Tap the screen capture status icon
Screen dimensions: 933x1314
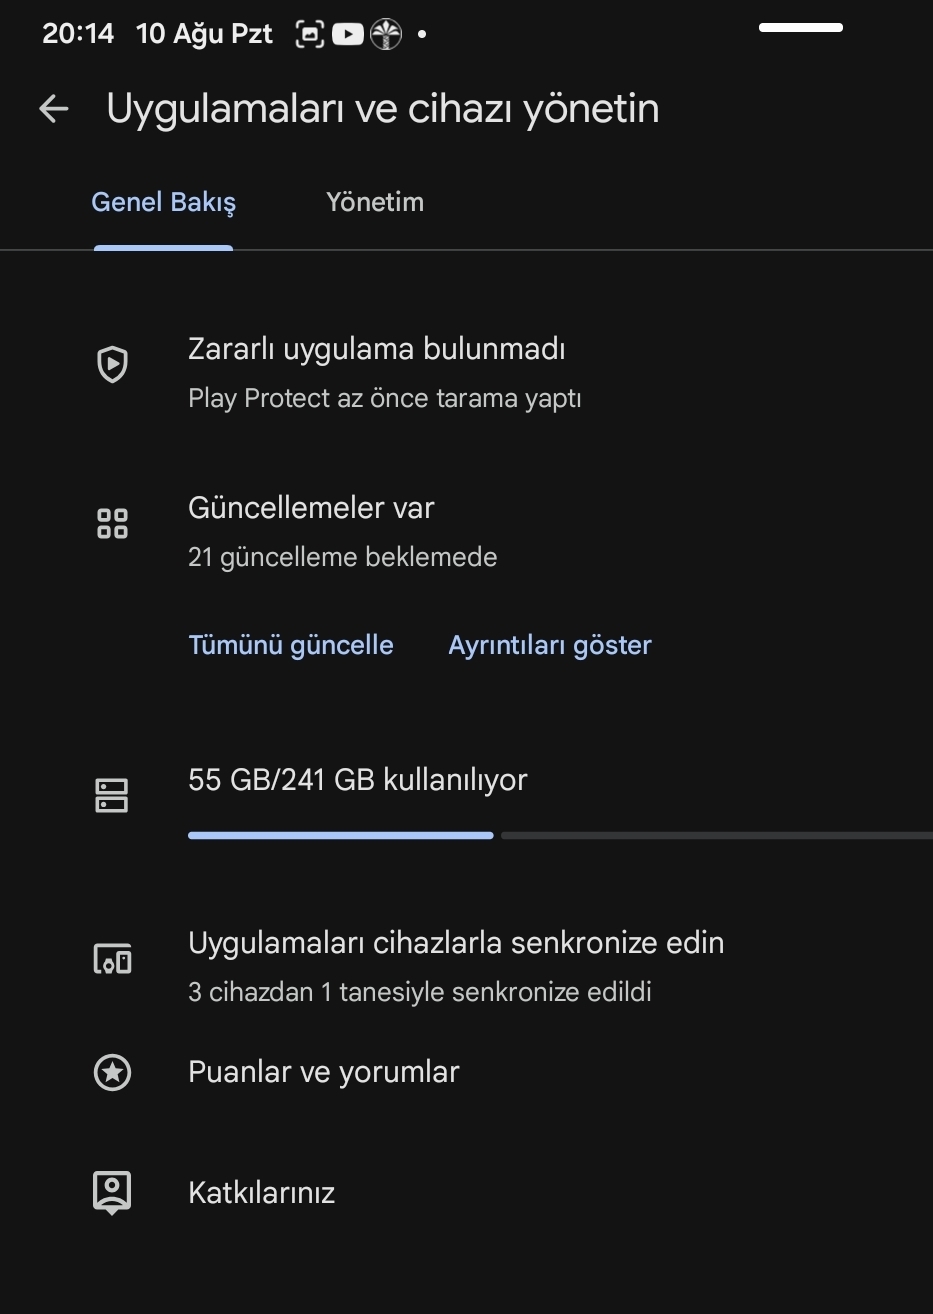coord(310,35)
